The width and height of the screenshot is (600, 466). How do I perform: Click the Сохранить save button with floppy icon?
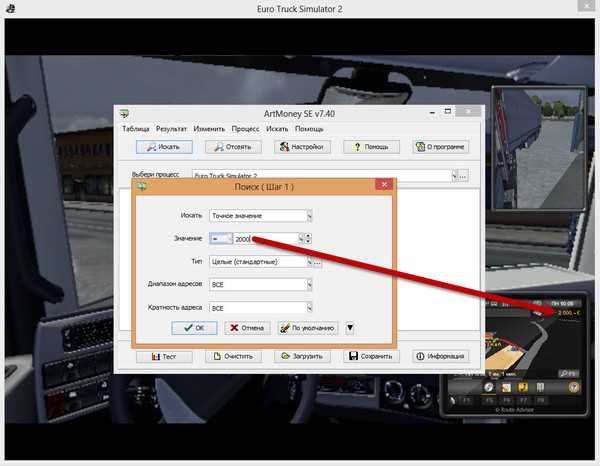tap(371, 356)
